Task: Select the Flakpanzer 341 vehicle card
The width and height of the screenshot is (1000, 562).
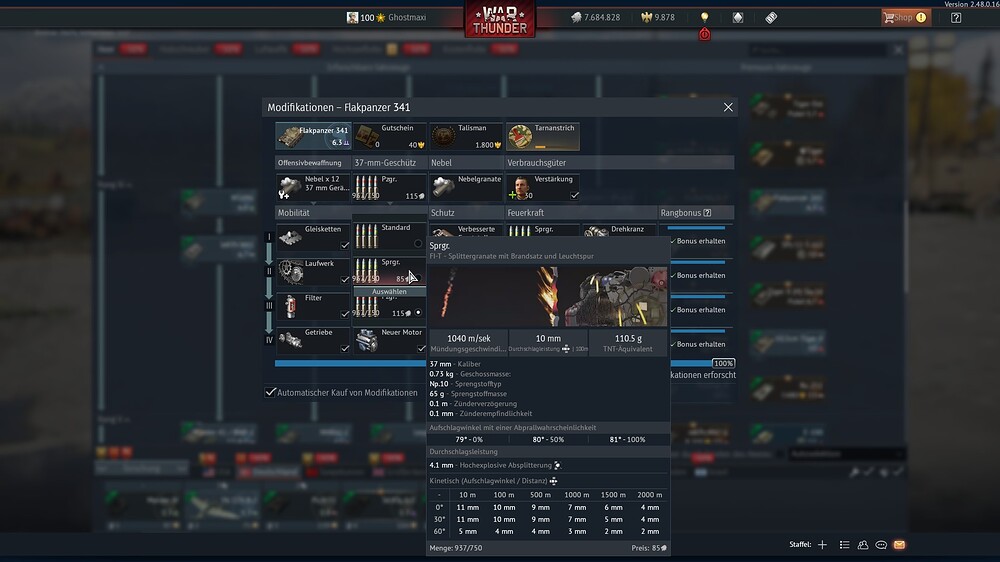Action: (313, 136)
